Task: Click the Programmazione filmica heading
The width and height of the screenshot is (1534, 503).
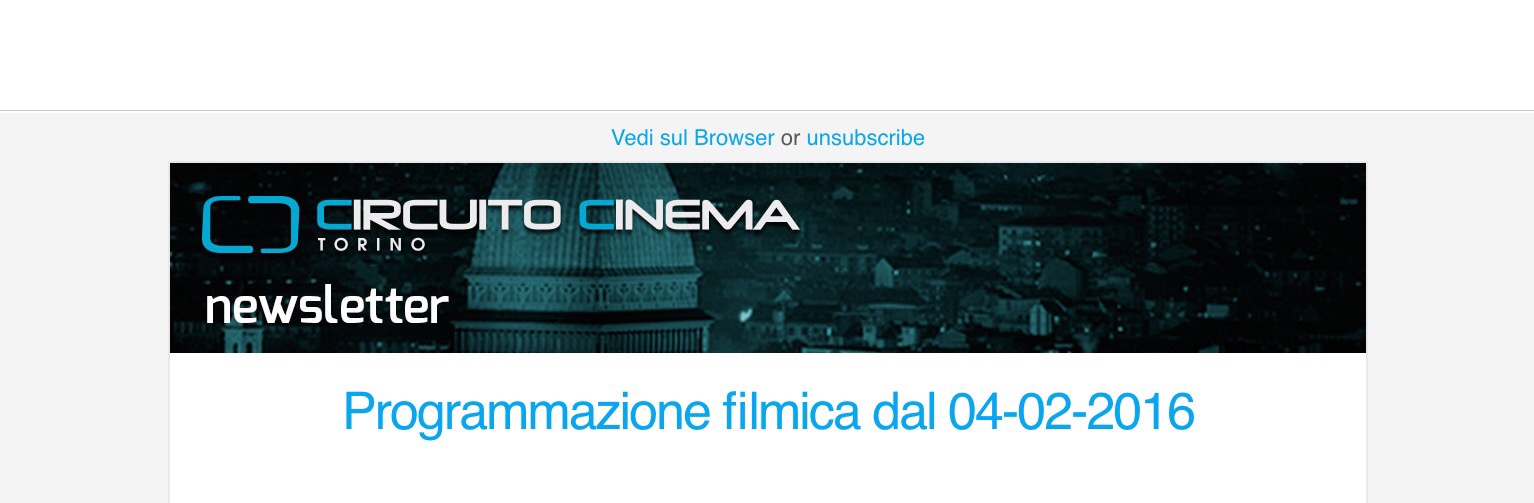Action: pyautogui.click(x=768, y=411)
